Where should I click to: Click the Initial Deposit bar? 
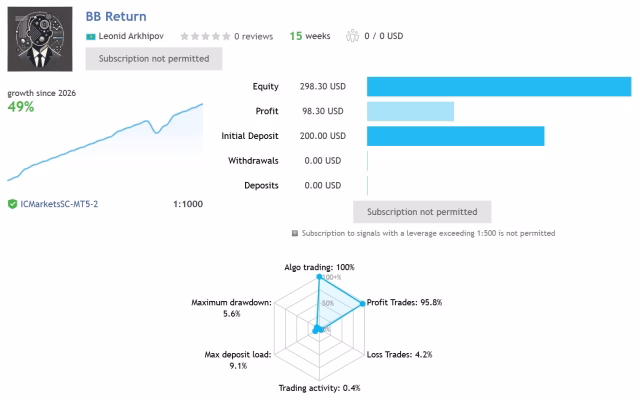click(456, 136)
